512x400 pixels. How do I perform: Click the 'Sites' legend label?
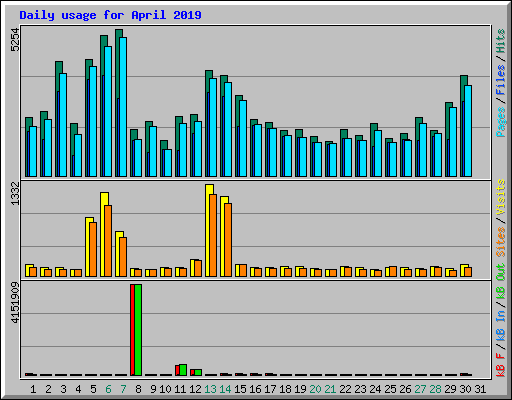pyautogui.click(x=500, y=242)
